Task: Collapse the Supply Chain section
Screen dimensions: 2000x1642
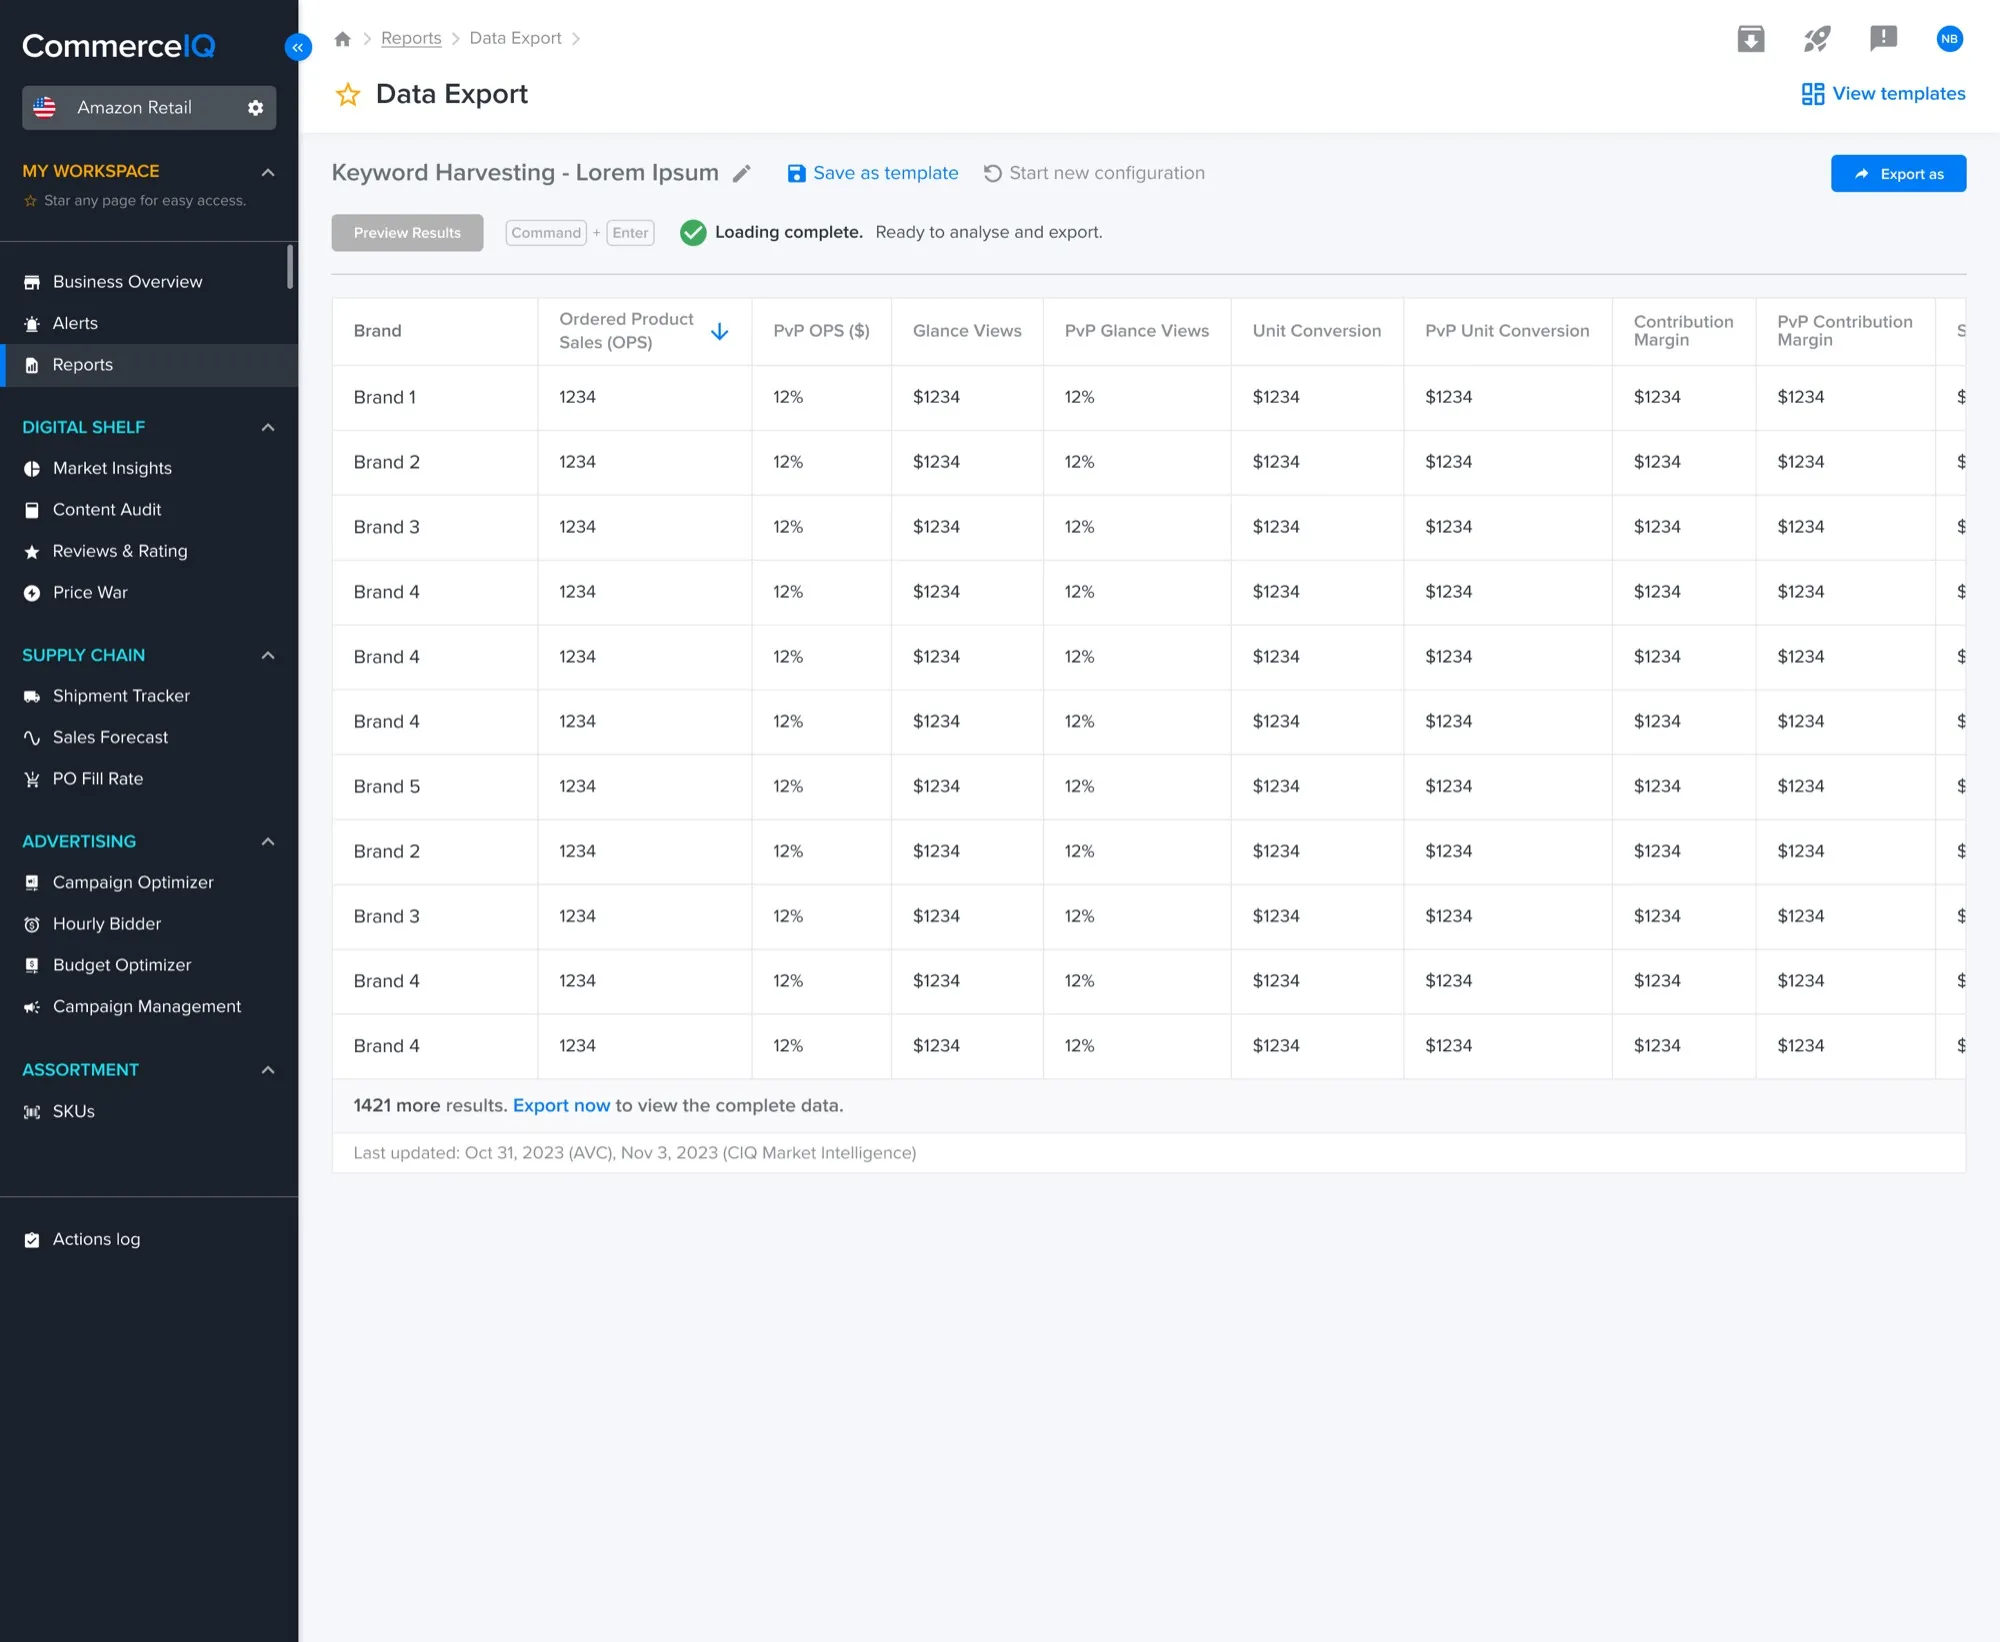Action: tap(268, 655)
